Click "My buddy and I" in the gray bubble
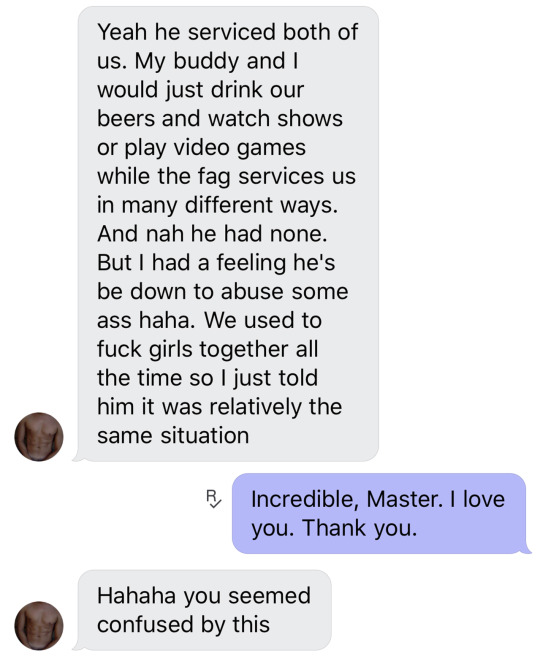Viewport: 540px width, 656px height. point(216,61)
